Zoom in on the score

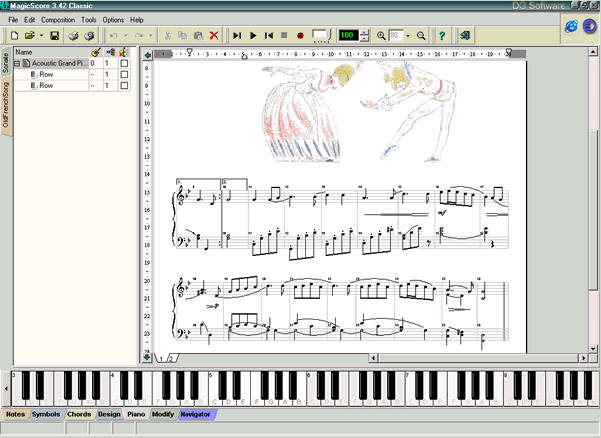tap(381, 36)
